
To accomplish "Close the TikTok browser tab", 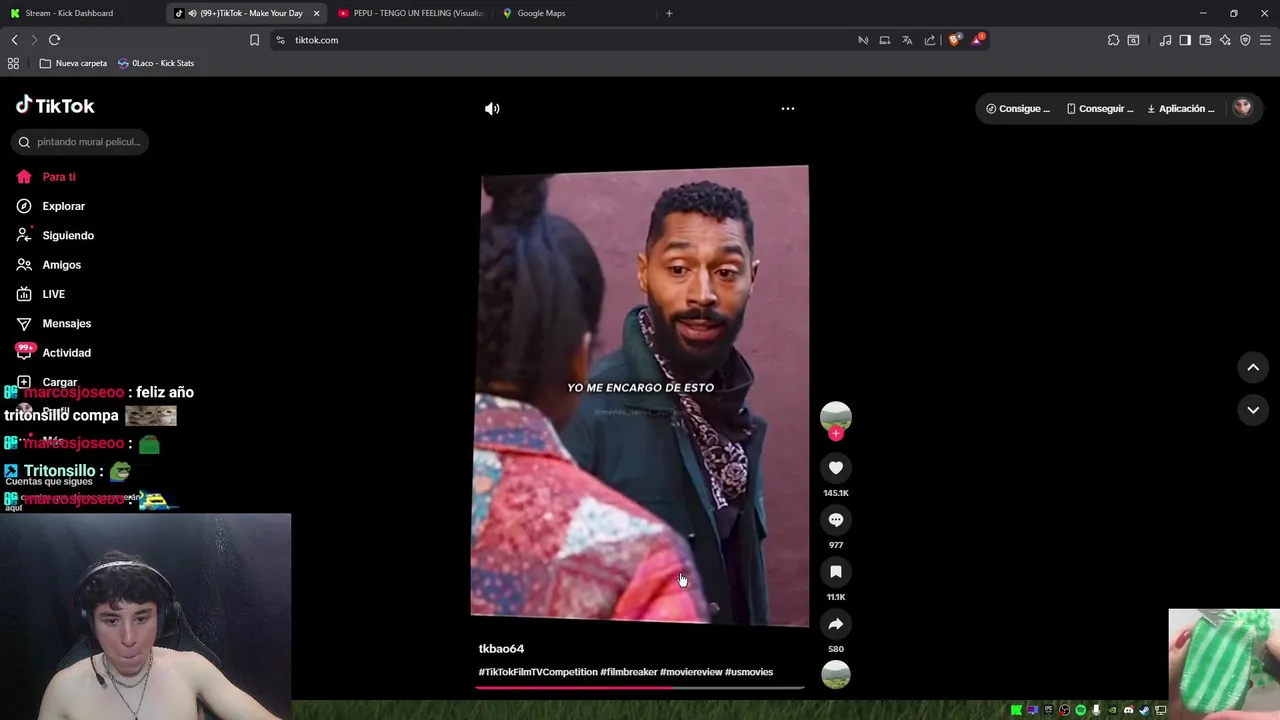I will pos(316,13).
